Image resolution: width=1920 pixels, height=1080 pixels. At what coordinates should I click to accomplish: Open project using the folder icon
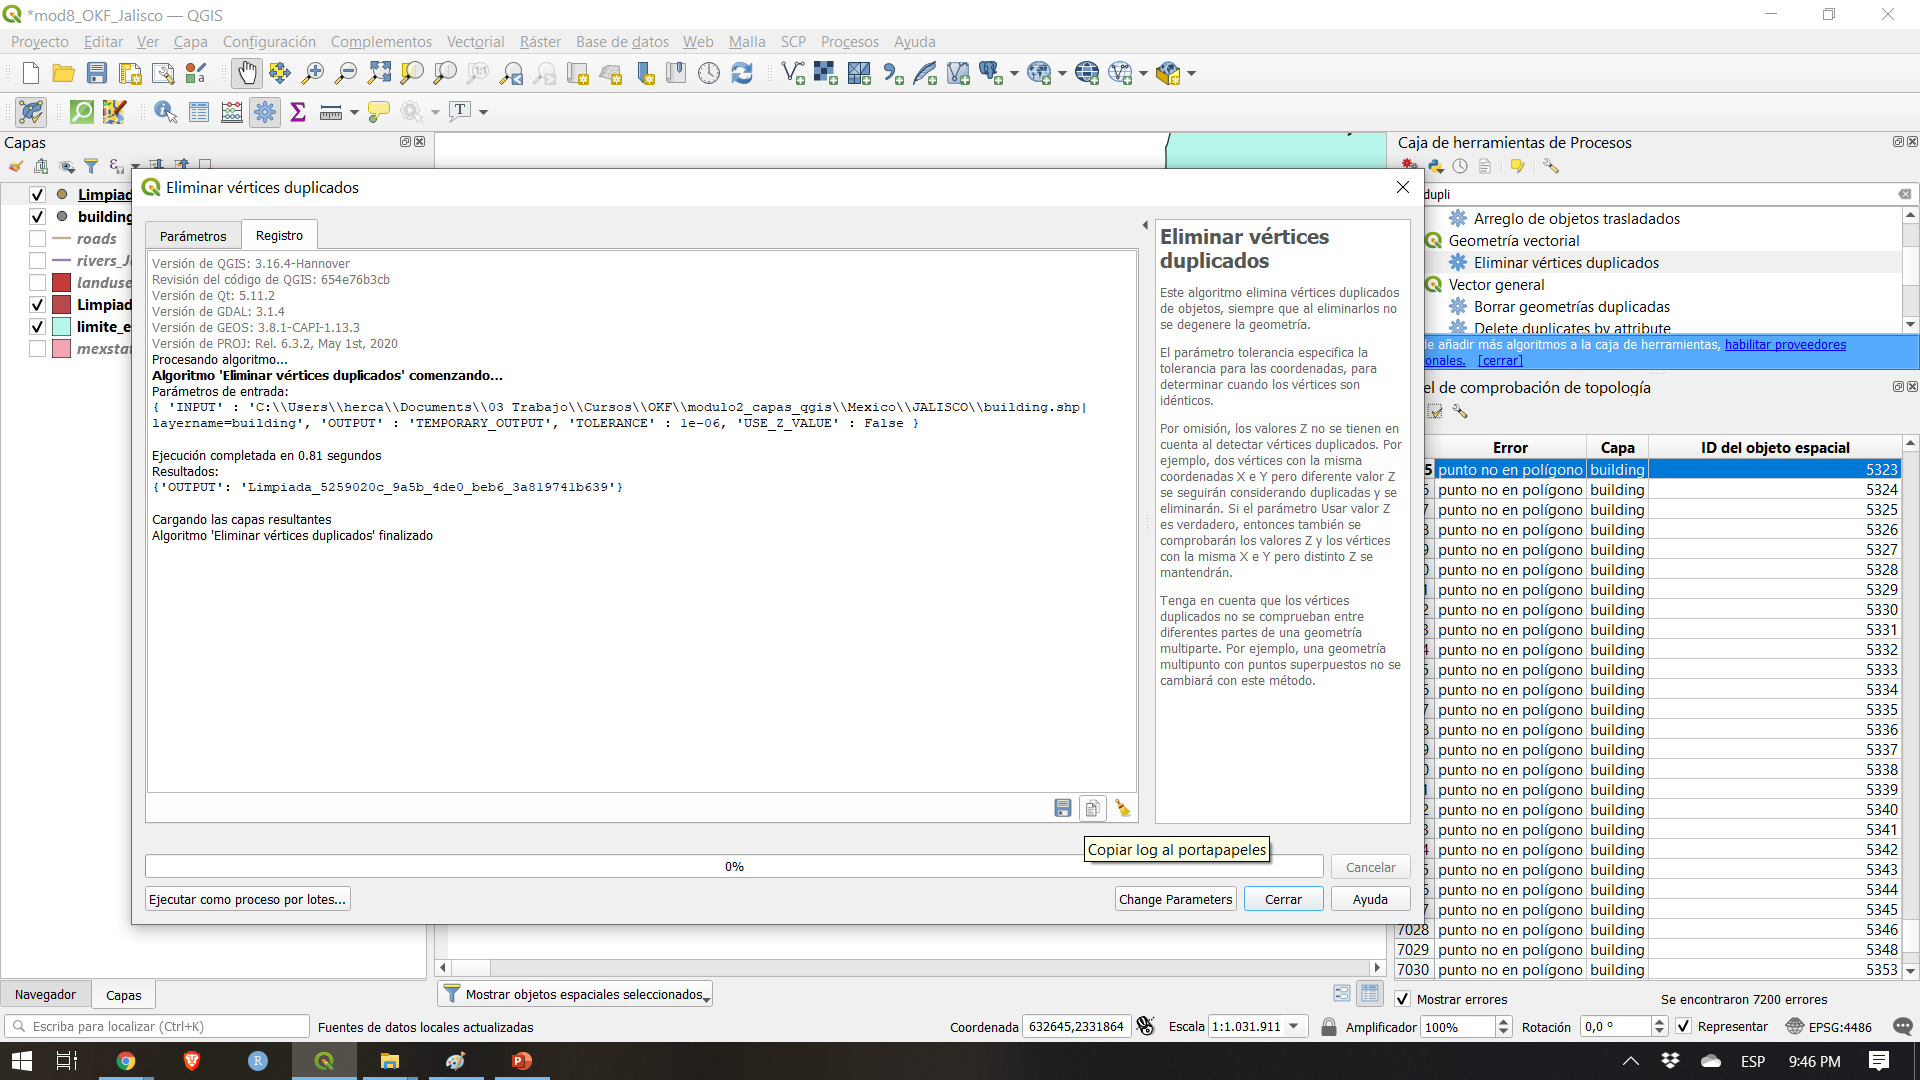pyautogui.click(x=64, y=73)
